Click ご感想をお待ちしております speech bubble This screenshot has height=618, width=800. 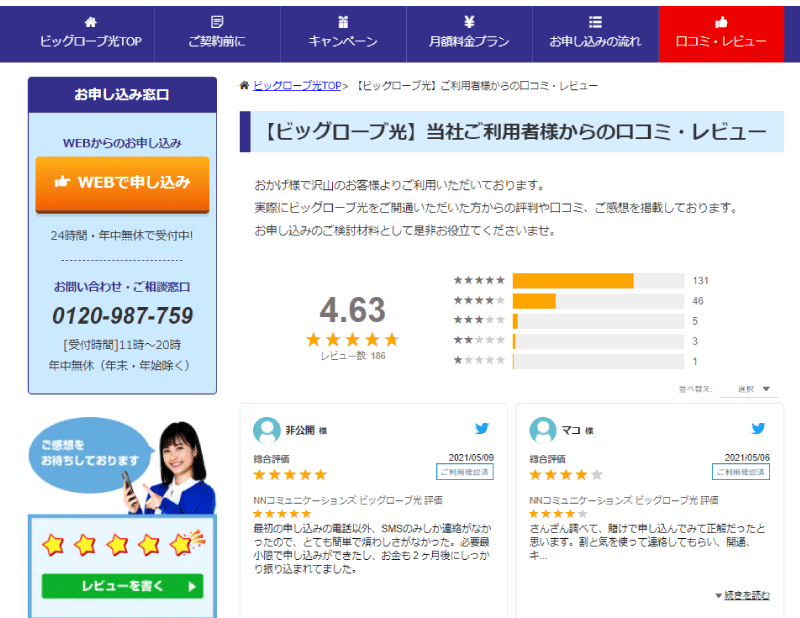pyautogui.click(x=90, y=454)
